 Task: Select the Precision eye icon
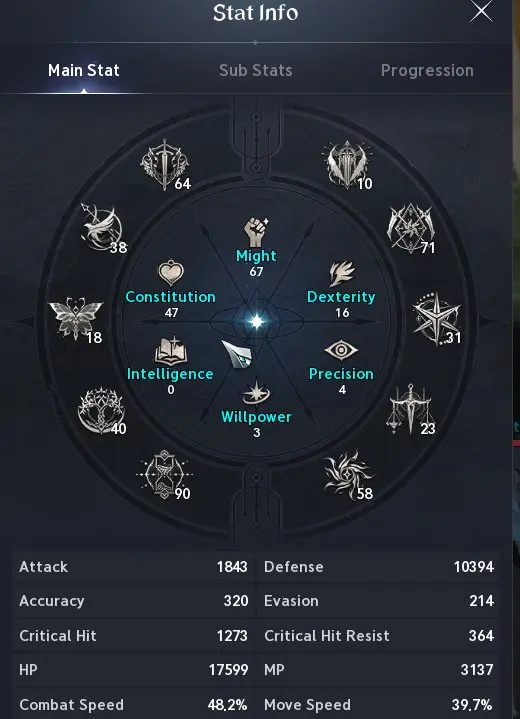point(341,350)
